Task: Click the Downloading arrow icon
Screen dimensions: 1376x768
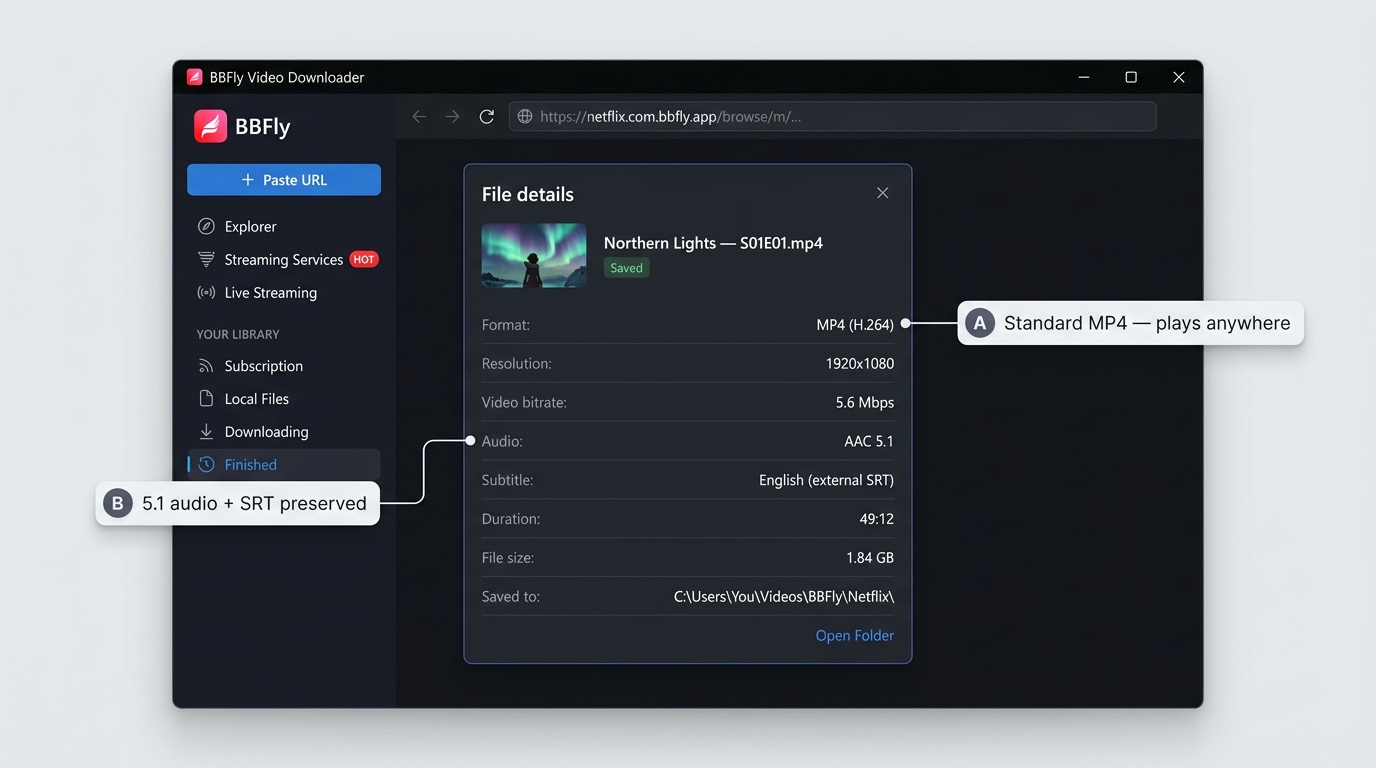Action: pos(206,431)
